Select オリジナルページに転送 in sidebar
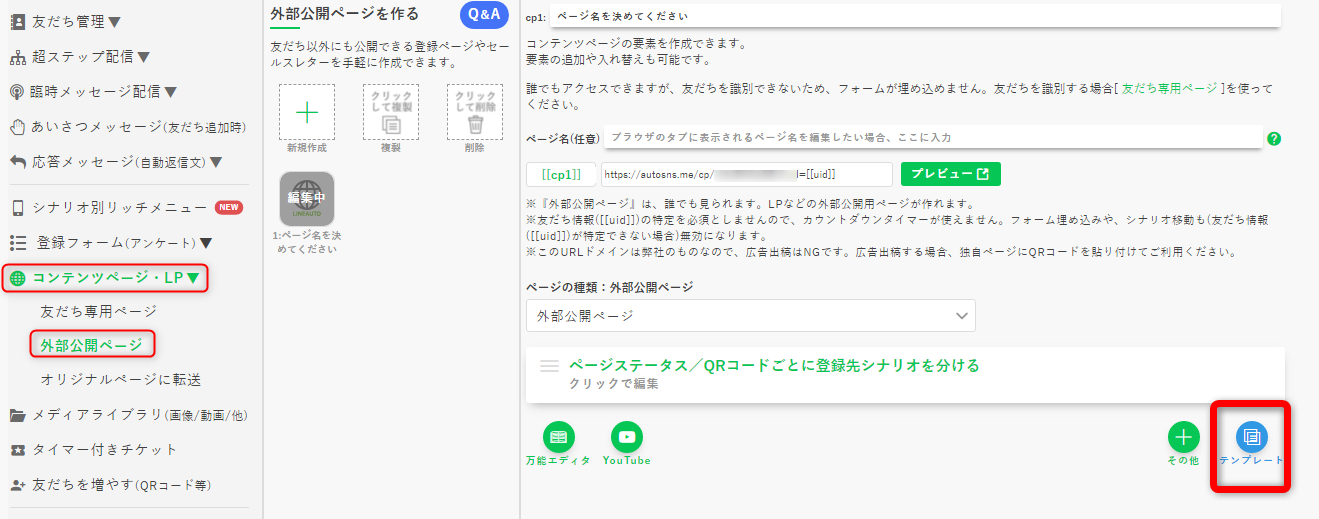The image size is (1319, 519). (x=120, y=380)
